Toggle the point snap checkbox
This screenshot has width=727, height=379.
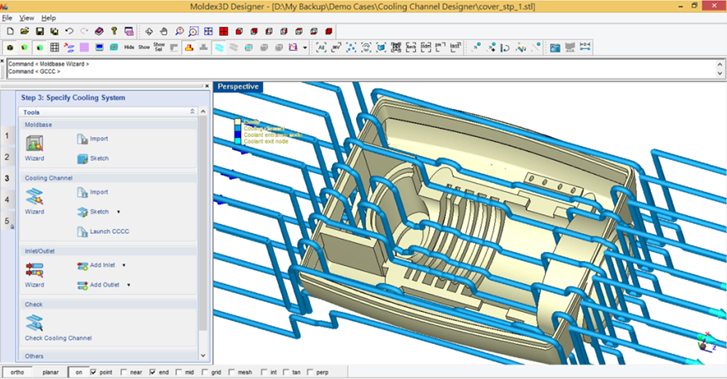[94, 372]
